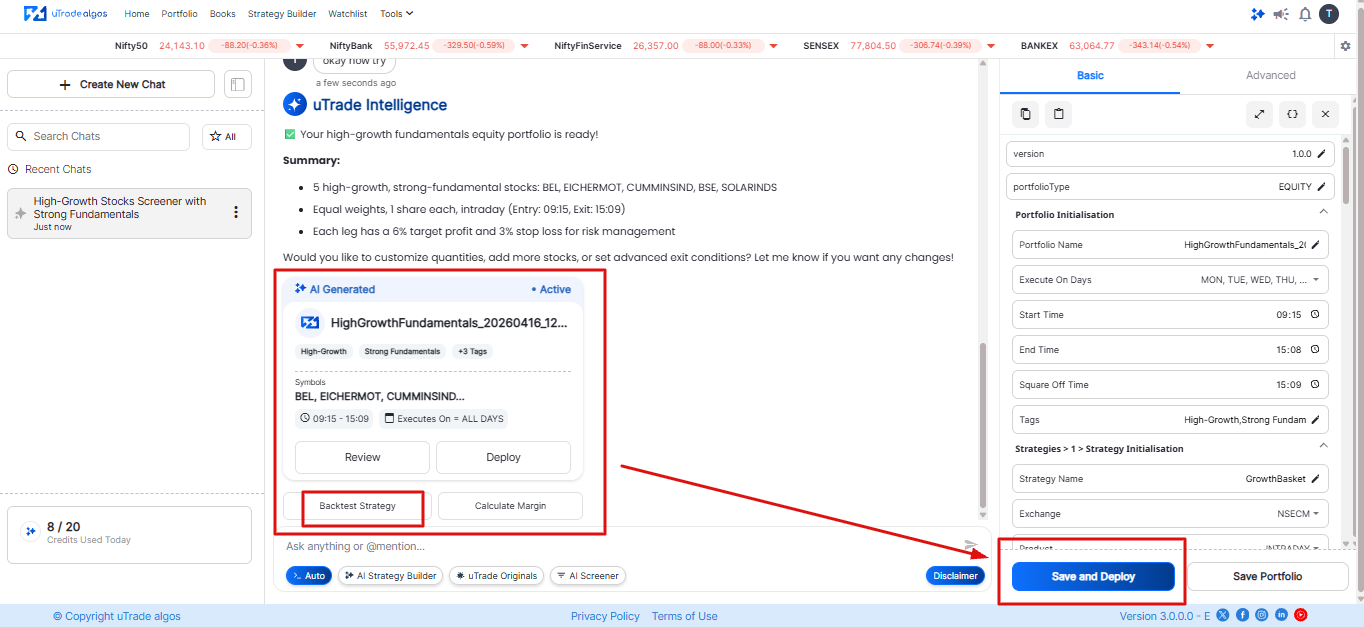This screenshot has width=1364, height=627.
Task: Select the uTrade Originals chip
Action: click(497, 576)
